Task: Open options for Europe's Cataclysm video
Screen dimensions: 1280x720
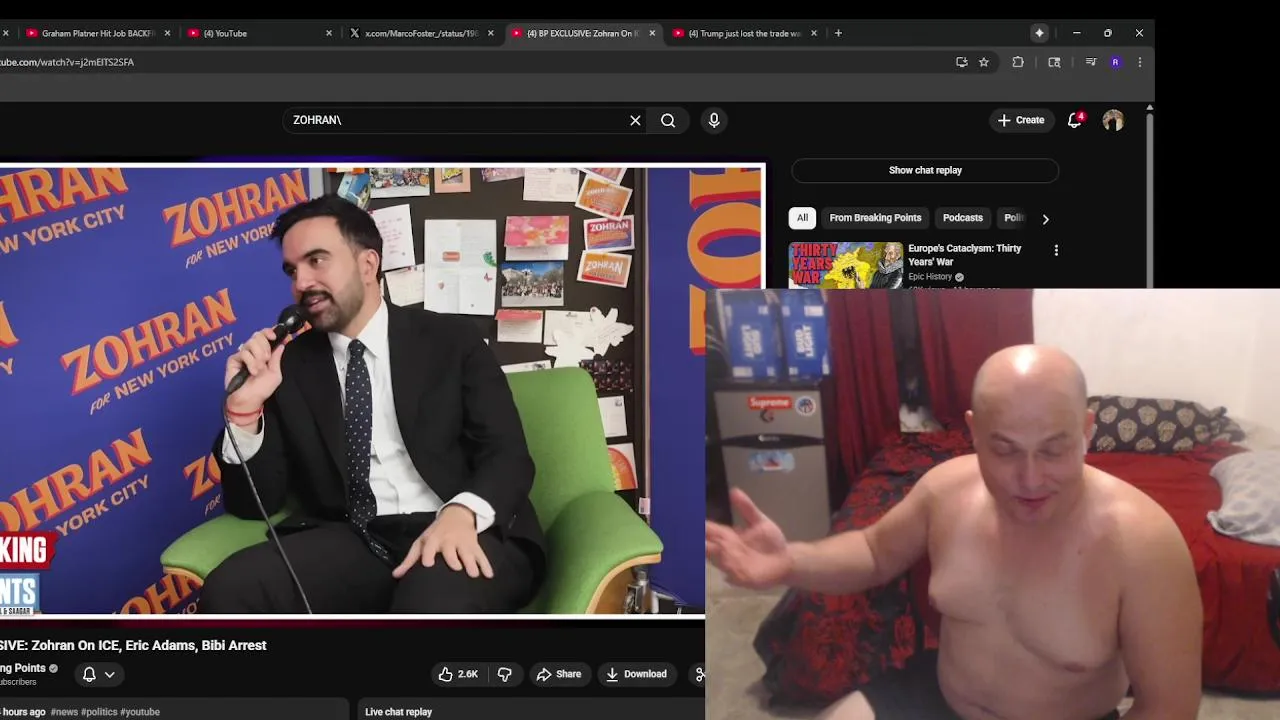Action: click(x=1056, y=250)
